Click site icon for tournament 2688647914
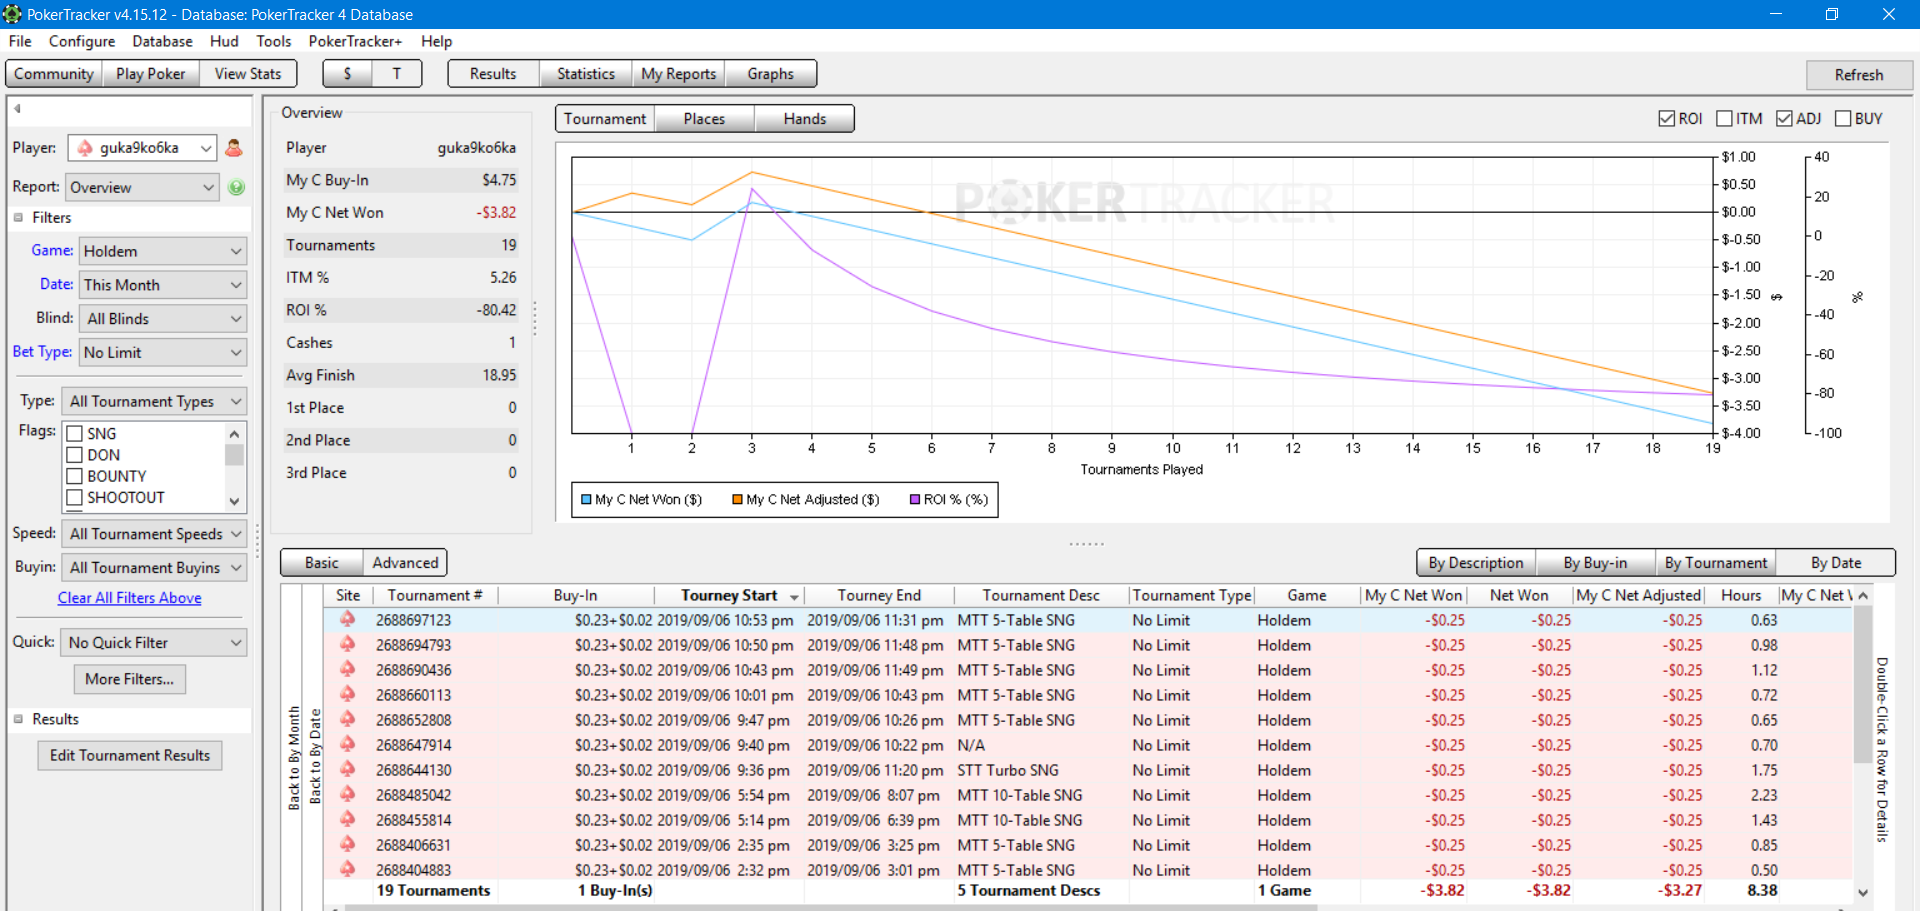The height and width of the screenshot is (911, 1920). (347, 745)
